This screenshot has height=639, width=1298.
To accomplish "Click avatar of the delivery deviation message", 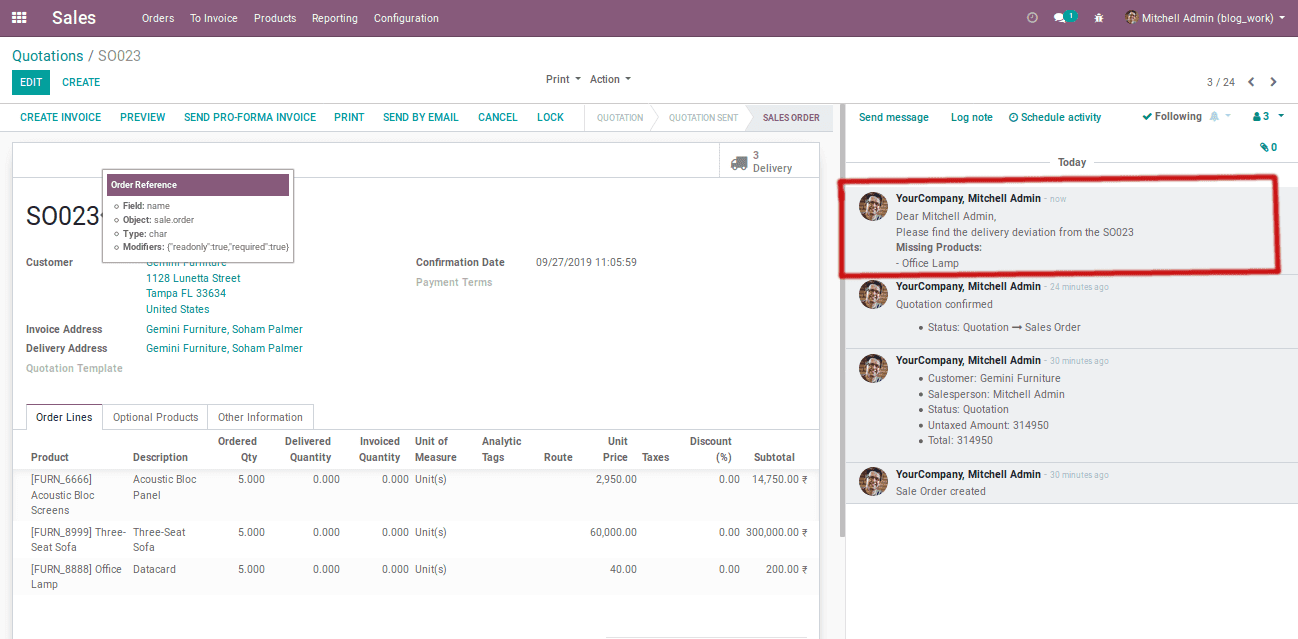I will [874, 207].
